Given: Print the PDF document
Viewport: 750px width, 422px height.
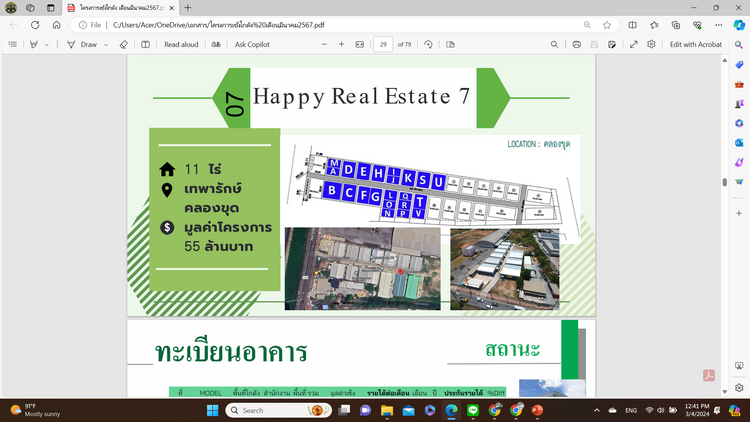Looking at the screenshot, I should (577, 44).
